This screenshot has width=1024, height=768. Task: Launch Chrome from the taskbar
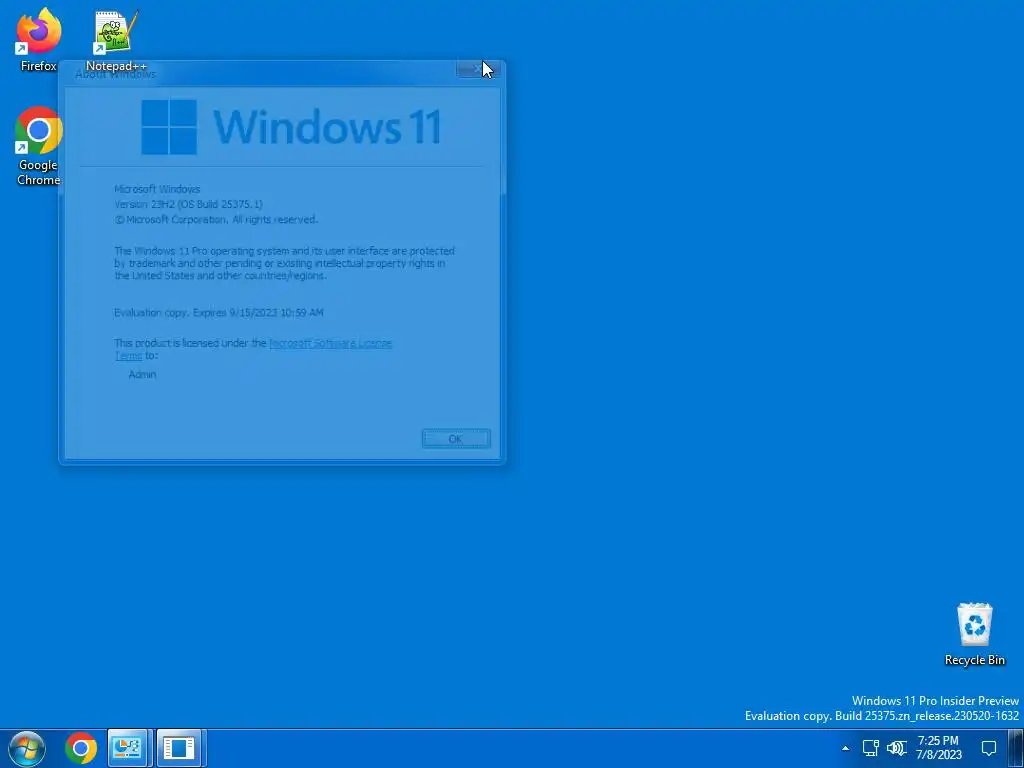pos(81,748)
